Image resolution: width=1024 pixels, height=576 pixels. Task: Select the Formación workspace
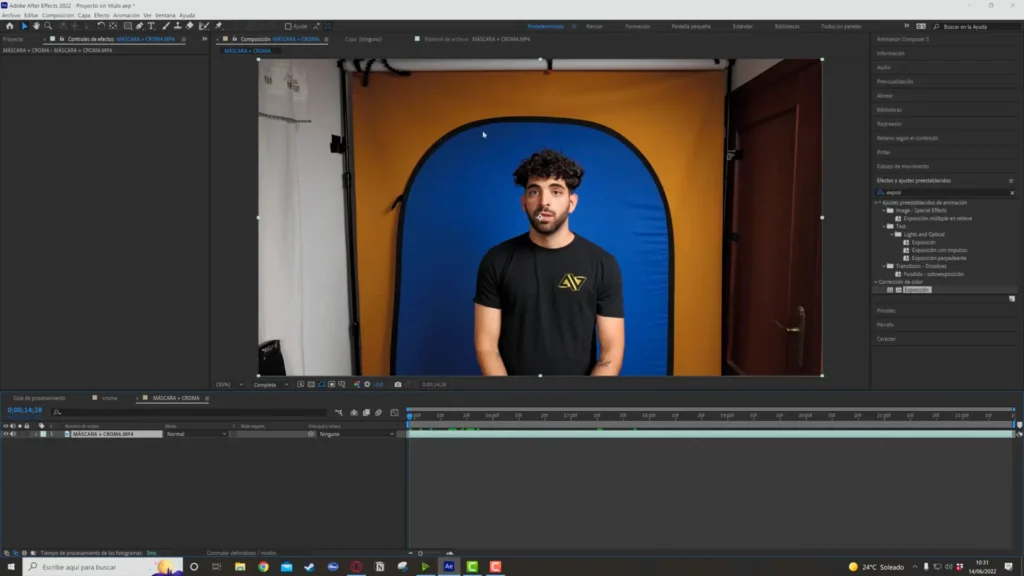point(637,26)
